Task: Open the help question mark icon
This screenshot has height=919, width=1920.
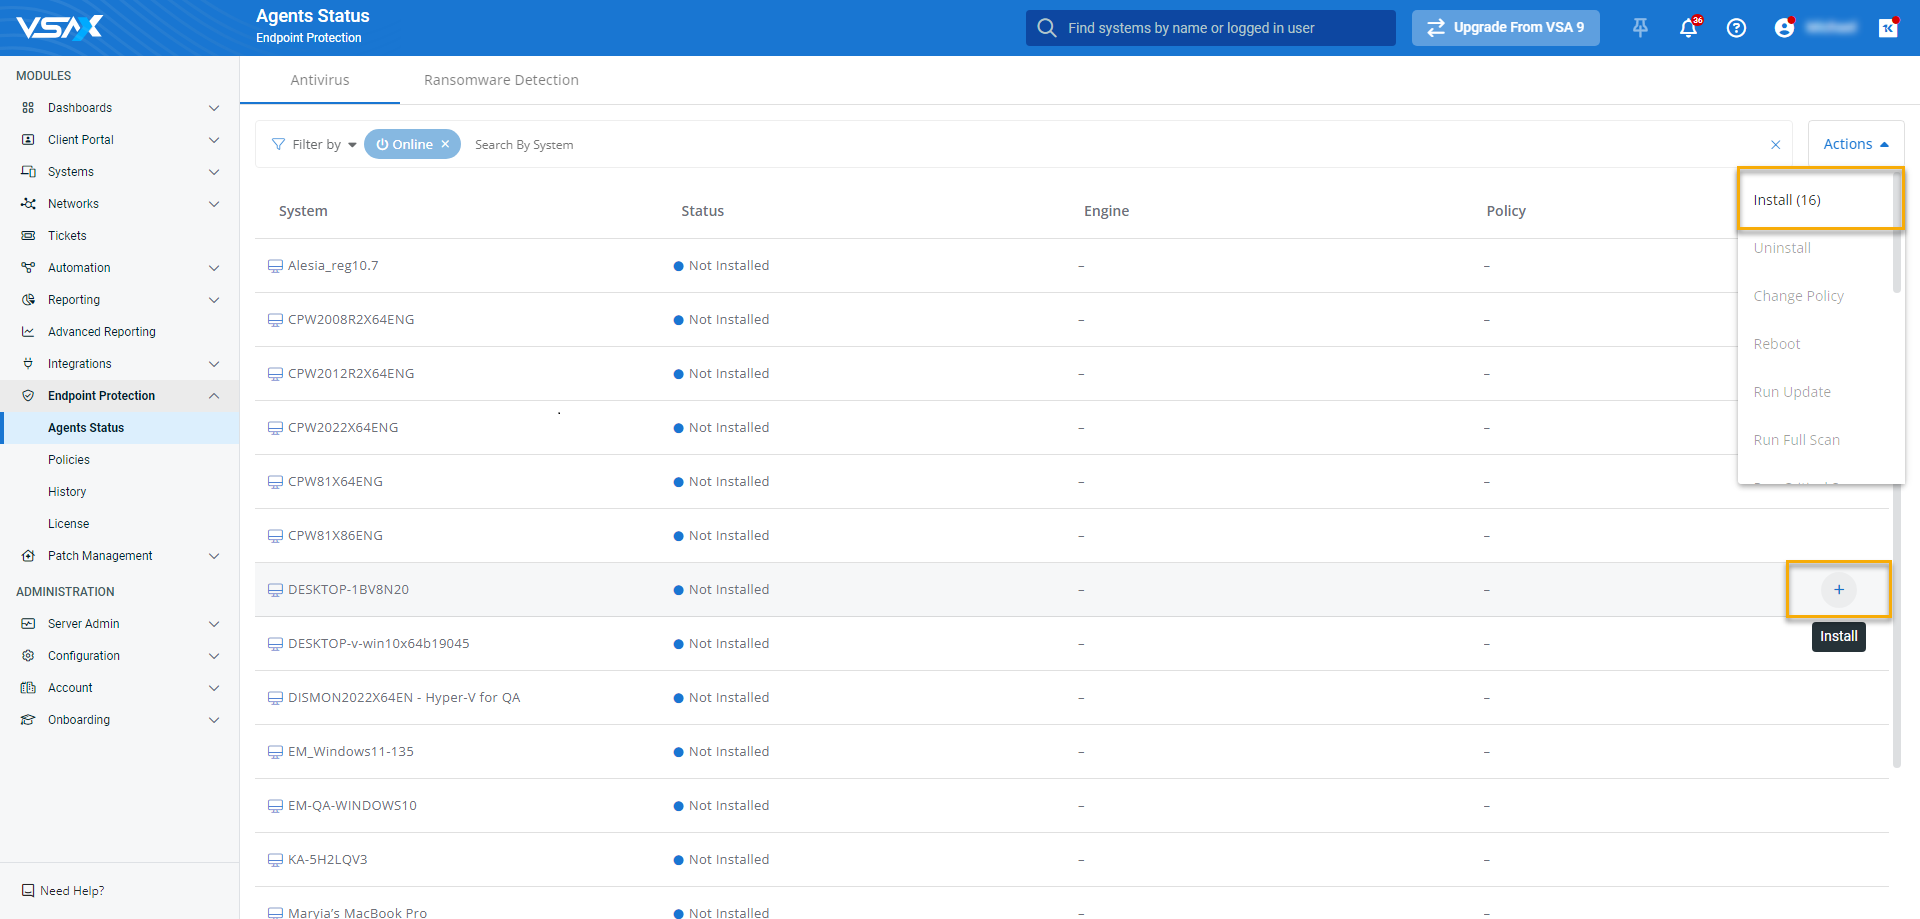Action: point(1736,28)
